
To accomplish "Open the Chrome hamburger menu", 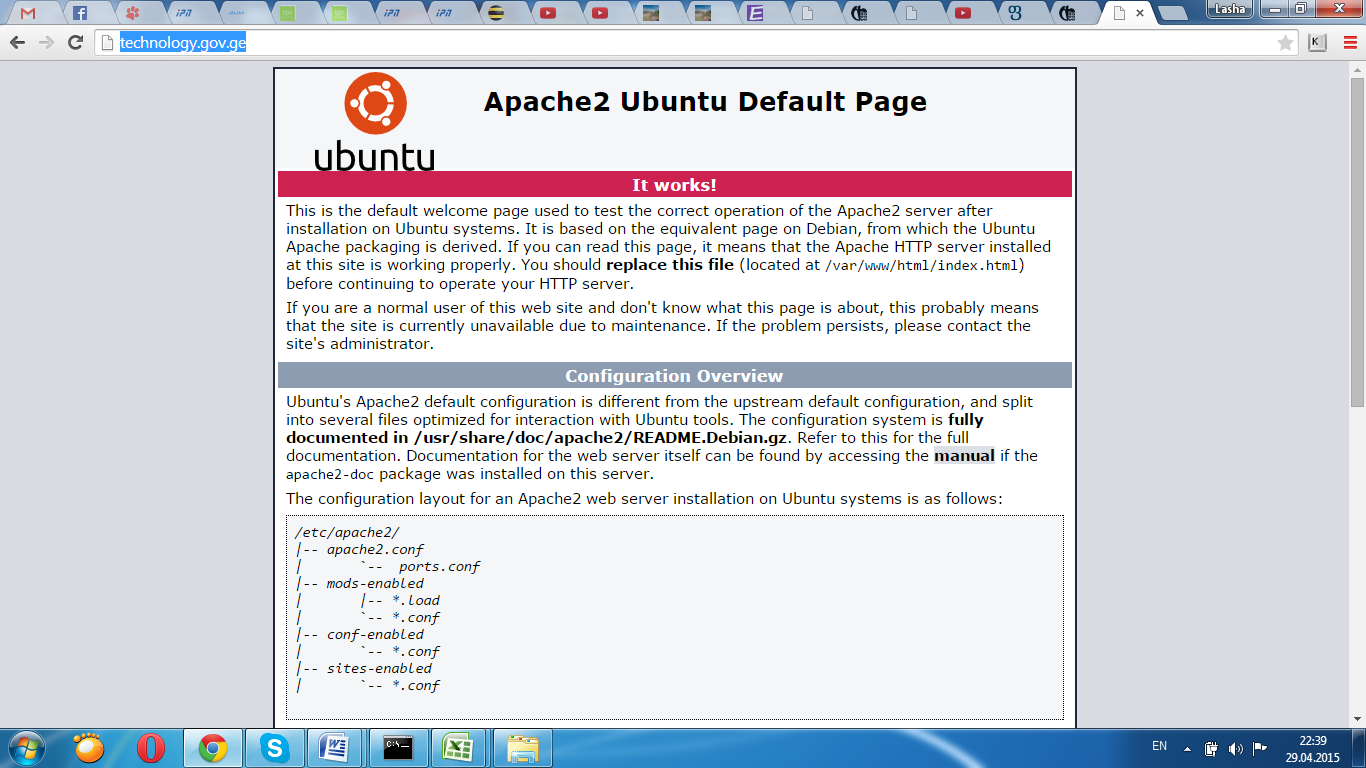I will click(1348, 42).
